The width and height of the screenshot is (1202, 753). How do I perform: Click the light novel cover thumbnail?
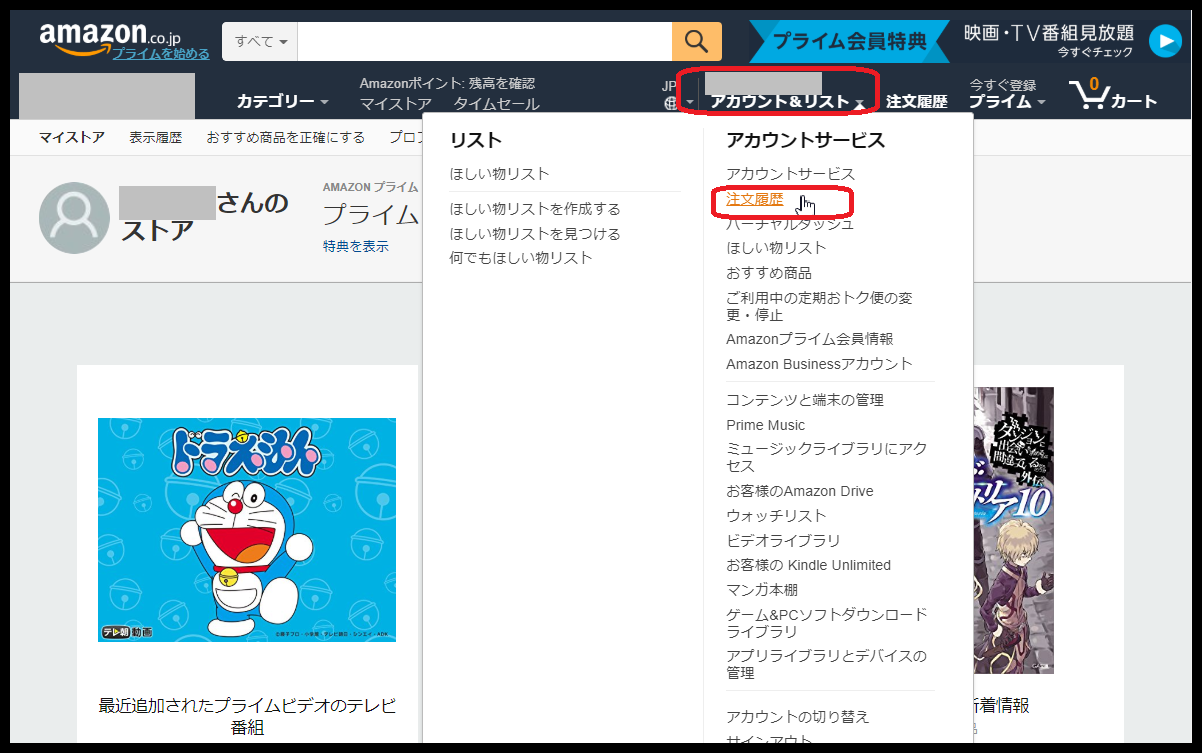[1013, 530]
